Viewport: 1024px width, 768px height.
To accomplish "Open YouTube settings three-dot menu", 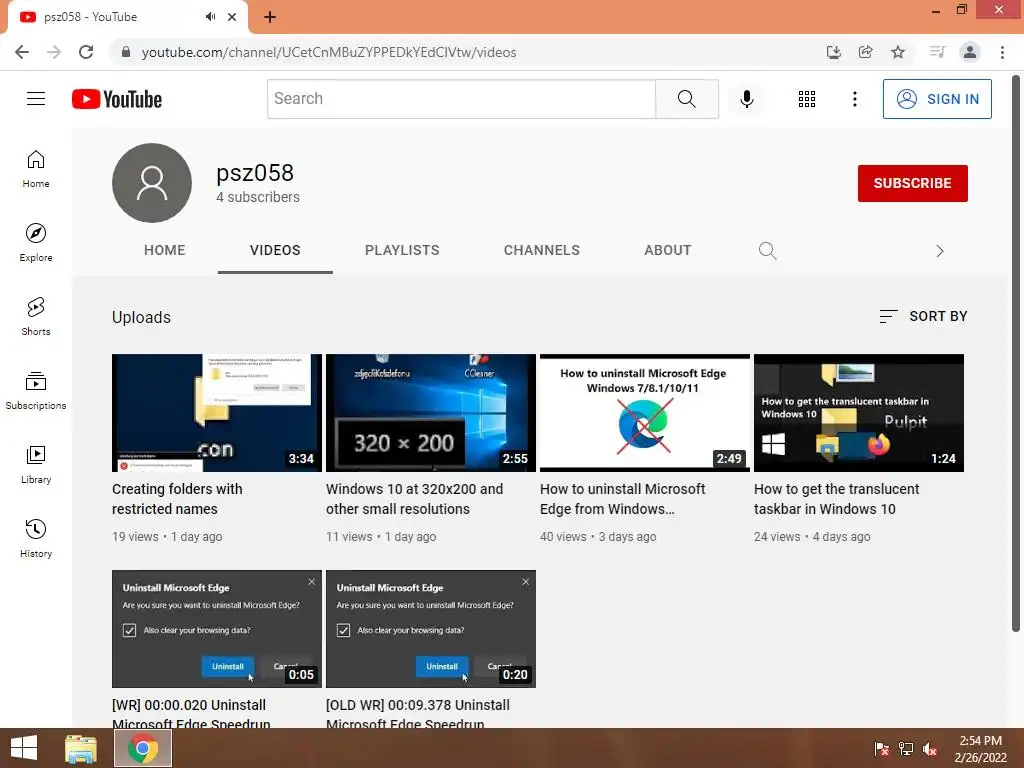I will 854,99.
